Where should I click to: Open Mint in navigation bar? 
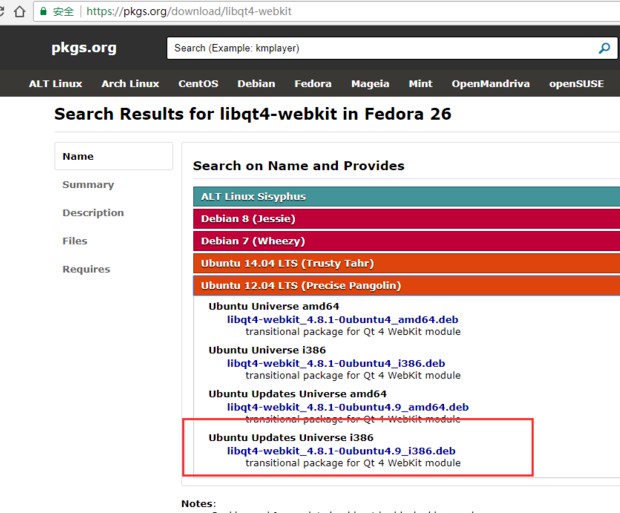[x=420, y=84]
